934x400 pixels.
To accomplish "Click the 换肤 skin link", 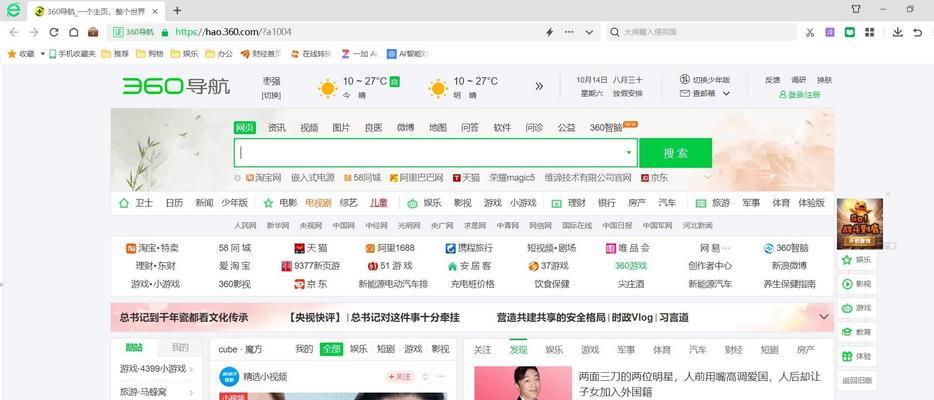I will click(x=824, y=80).
